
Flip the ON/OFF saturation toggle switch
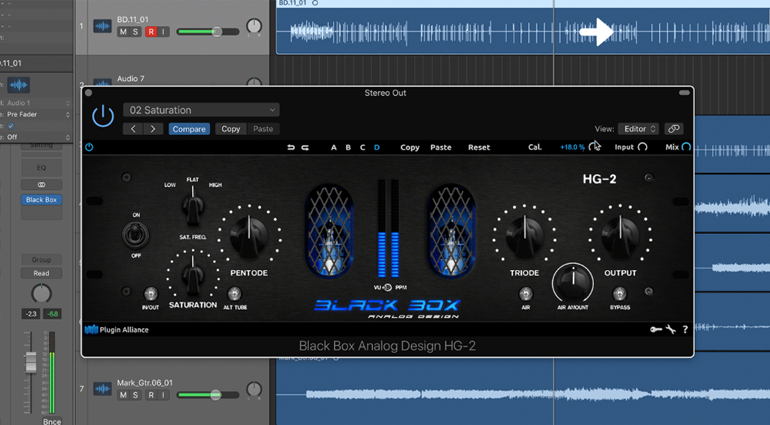pos(136,235)
